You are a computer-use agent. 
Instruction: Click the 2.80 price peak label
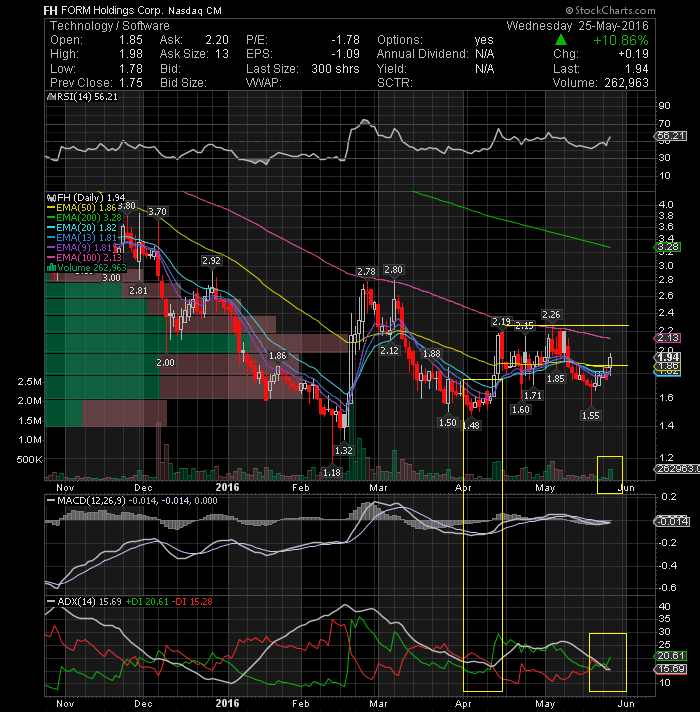click(x=393, y=270)
